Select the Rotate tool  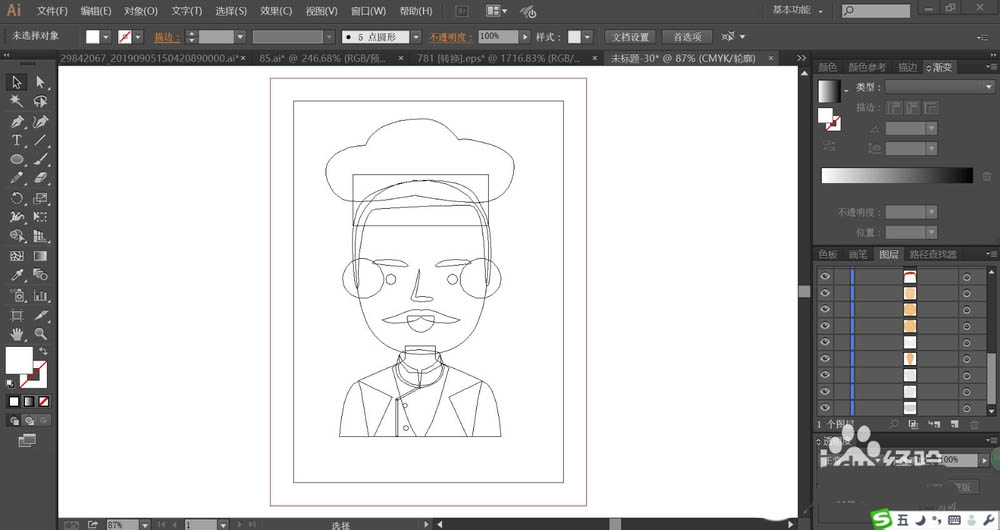coord(17,198)
